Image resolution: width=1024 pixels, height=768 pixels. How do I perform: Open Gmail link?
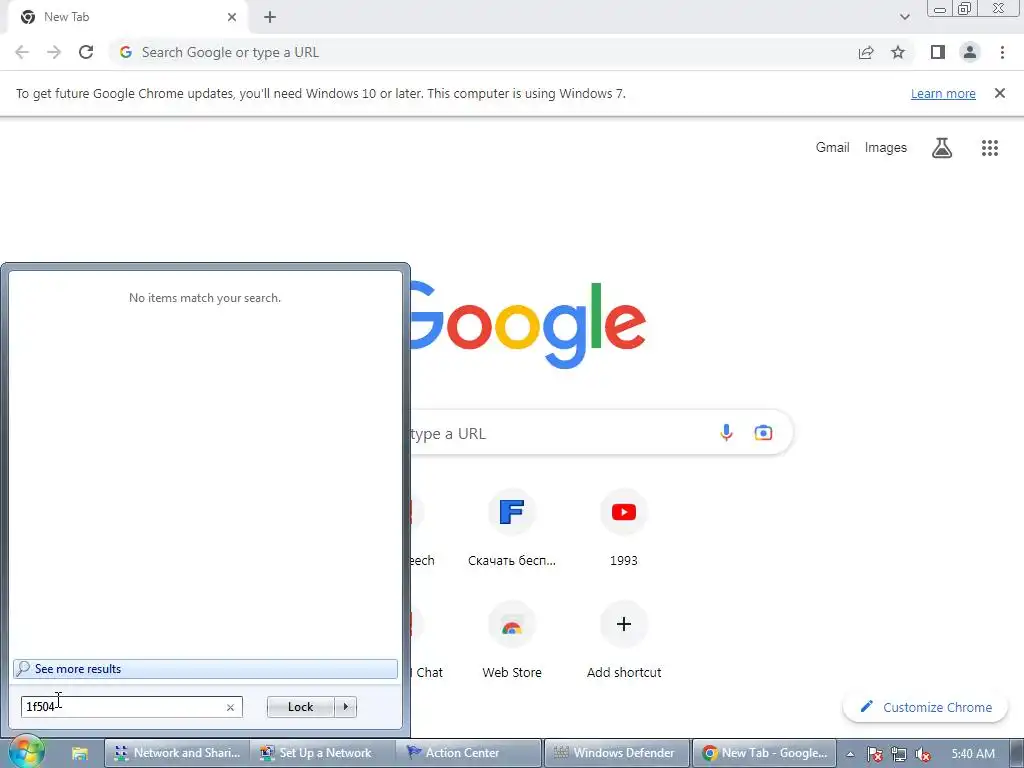pos(832,148)
